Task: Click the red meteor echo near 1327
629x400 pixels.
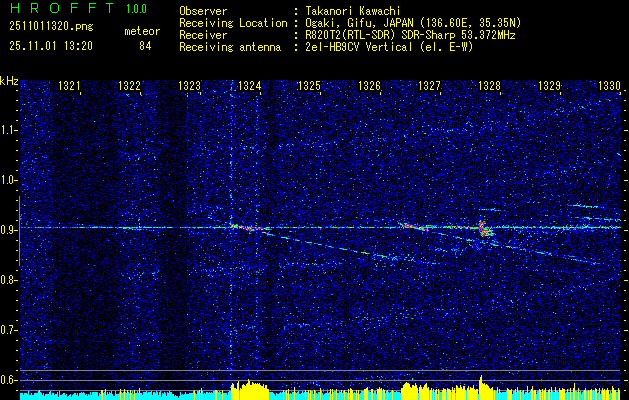Action: (415, 227)
